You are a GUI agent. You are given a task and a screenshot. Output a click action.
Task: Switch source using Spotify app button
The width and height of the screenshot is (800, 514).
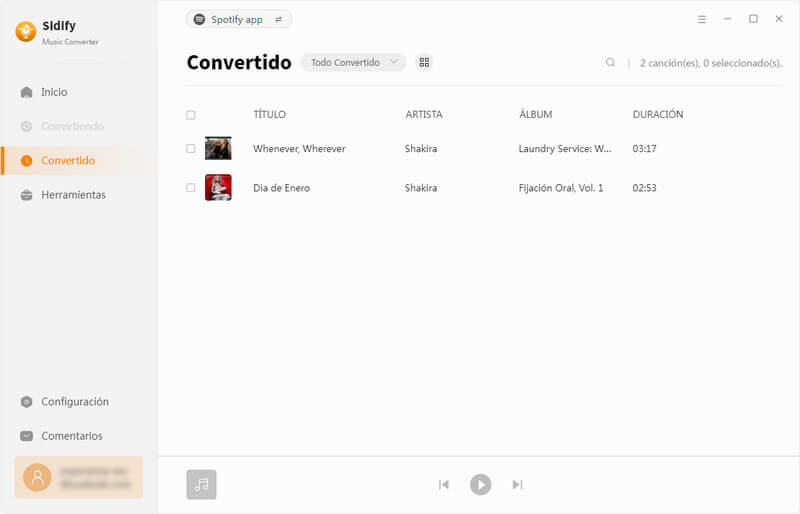[239, 19]
